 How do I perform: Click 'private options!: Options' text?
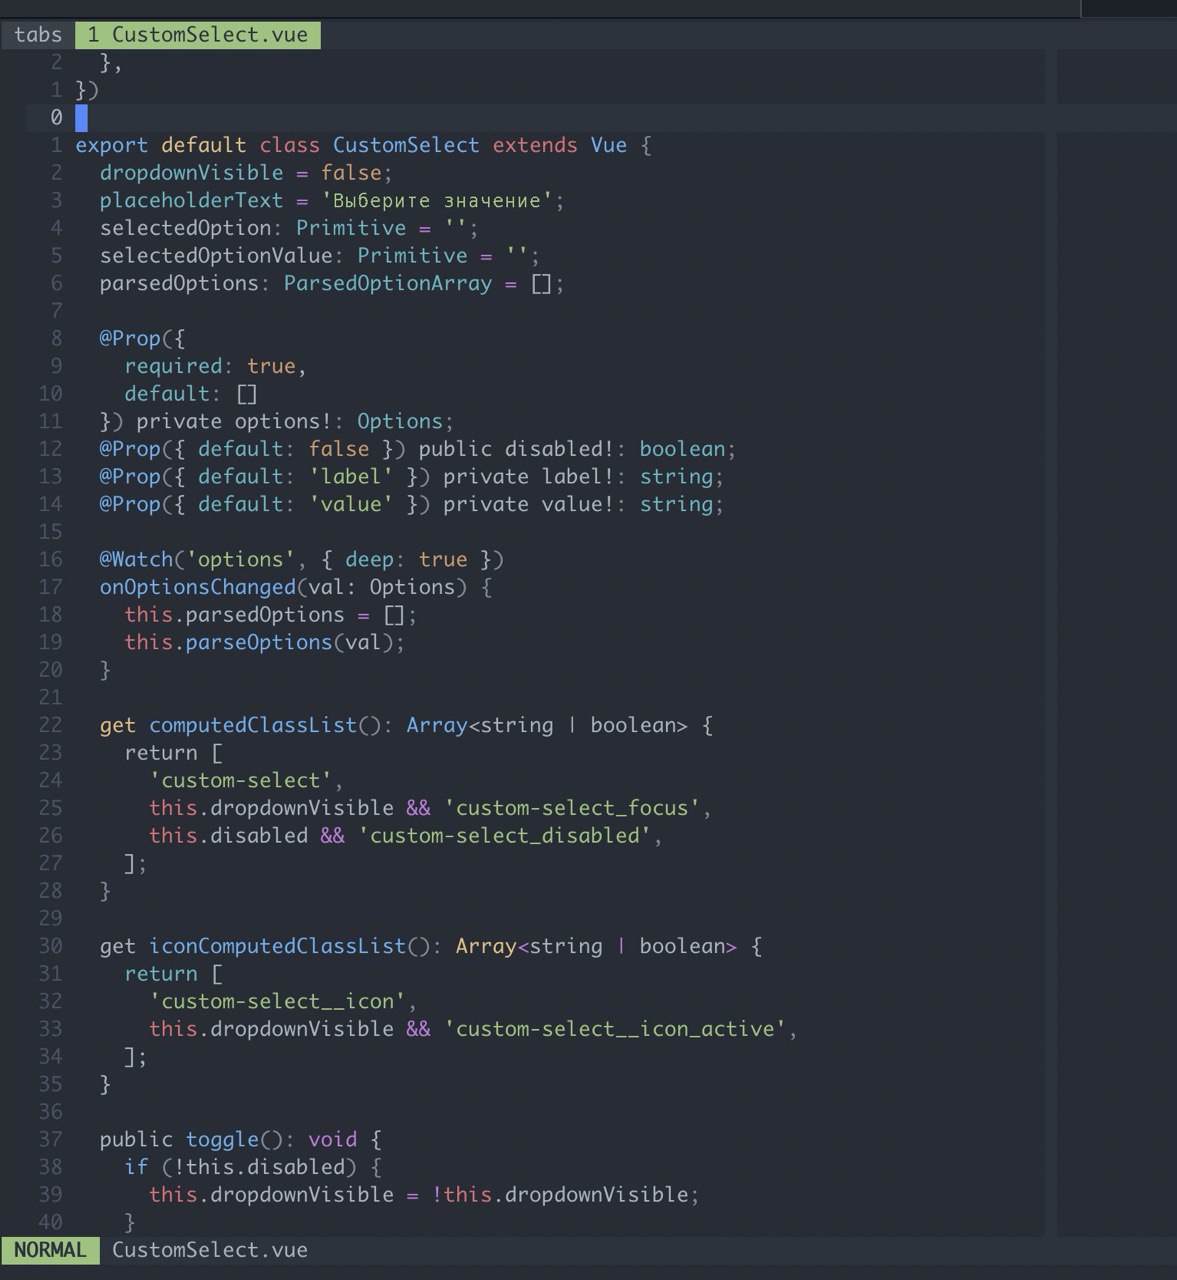point(289,422)
